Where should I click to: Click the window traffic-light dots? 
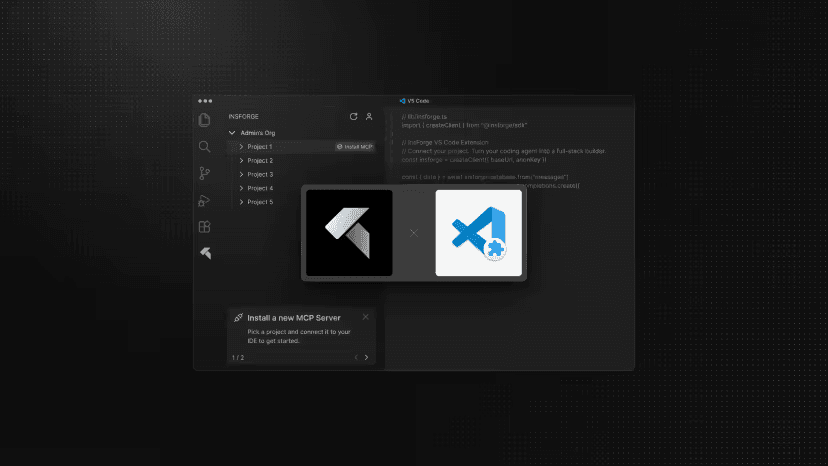click(x=205, y=101)
